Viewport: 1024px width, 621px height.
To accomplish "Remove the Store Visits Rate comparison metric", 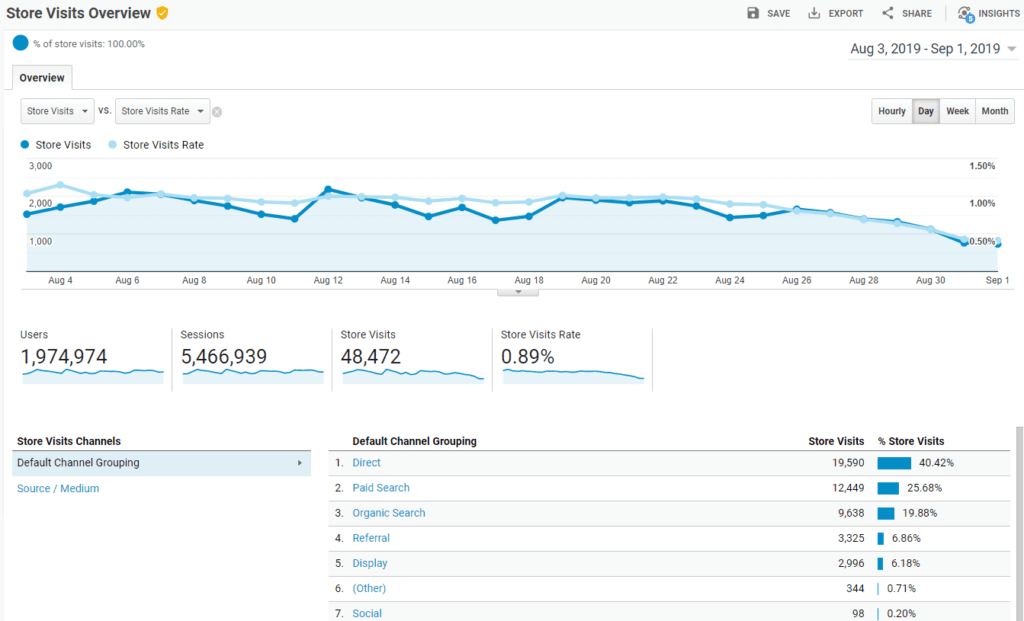I will (x=217, y=112).
